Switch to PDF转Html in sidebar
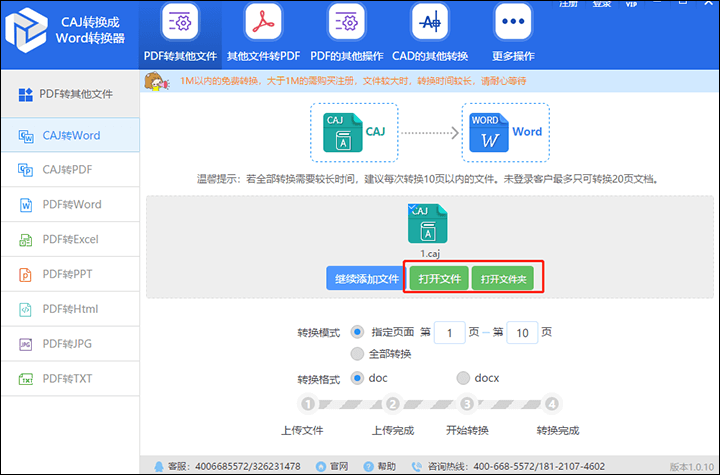This screenshot has height=475, width=720. click(x=70, y=310)
